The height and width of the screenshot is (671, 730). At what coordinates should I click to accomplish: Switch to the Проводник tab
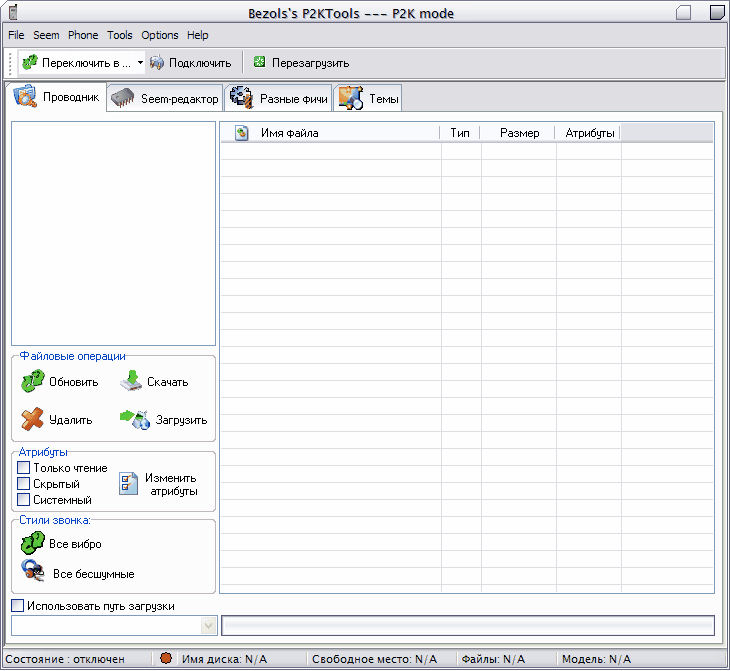tap(57, 97)
